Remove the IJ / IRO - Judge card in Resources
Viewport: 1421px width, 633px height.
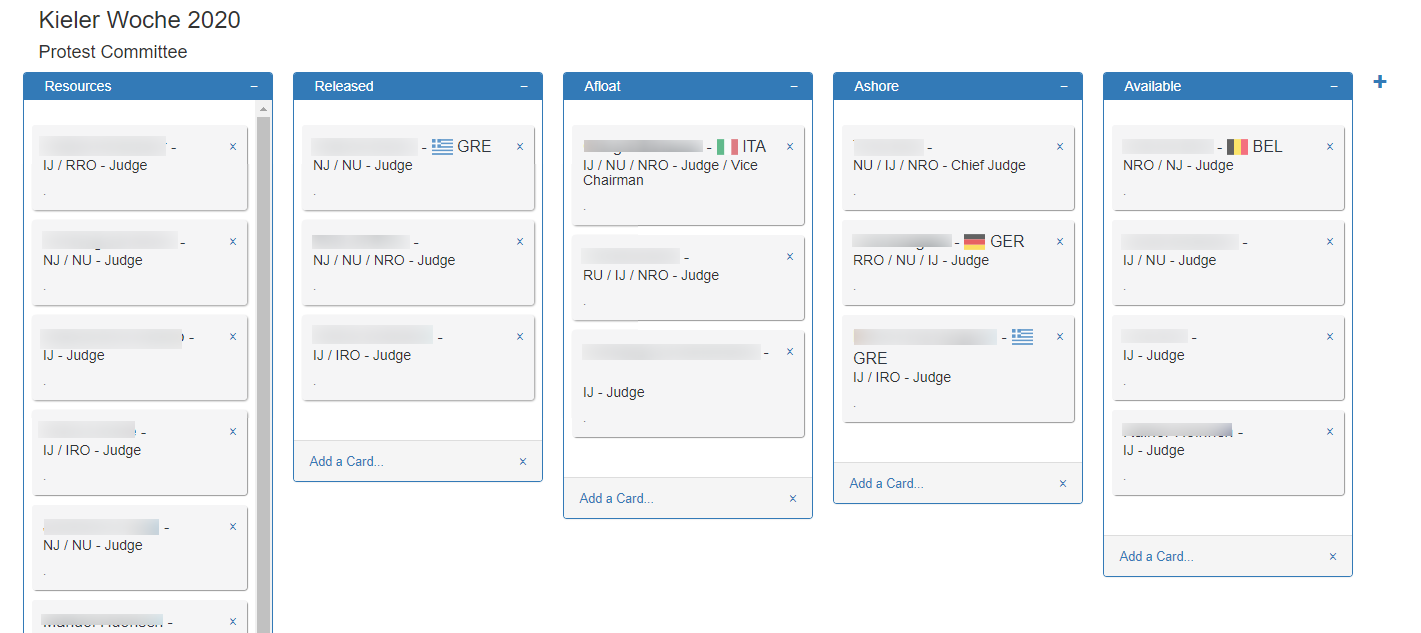[233, 431]
